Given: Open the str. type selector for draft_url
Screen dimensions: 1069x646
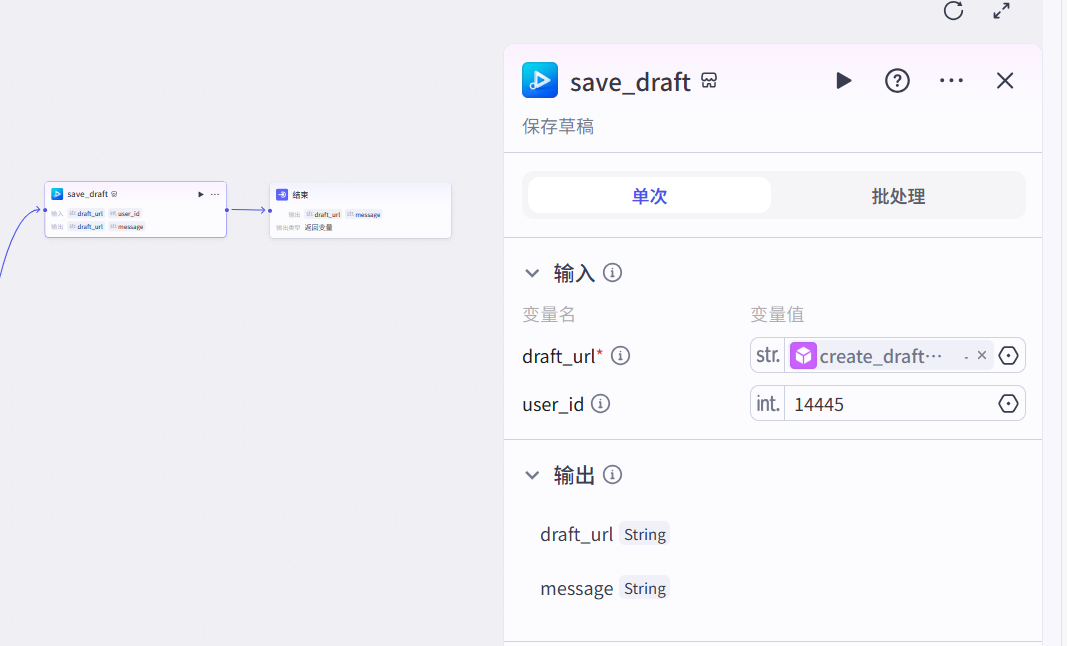Looking at the screenshot, I should point(767,355).
